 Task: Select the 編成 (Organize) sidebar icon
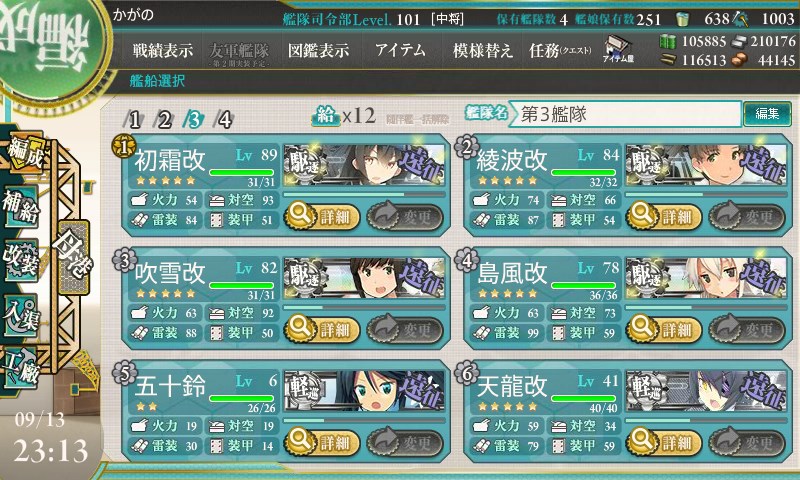(24, 153)
